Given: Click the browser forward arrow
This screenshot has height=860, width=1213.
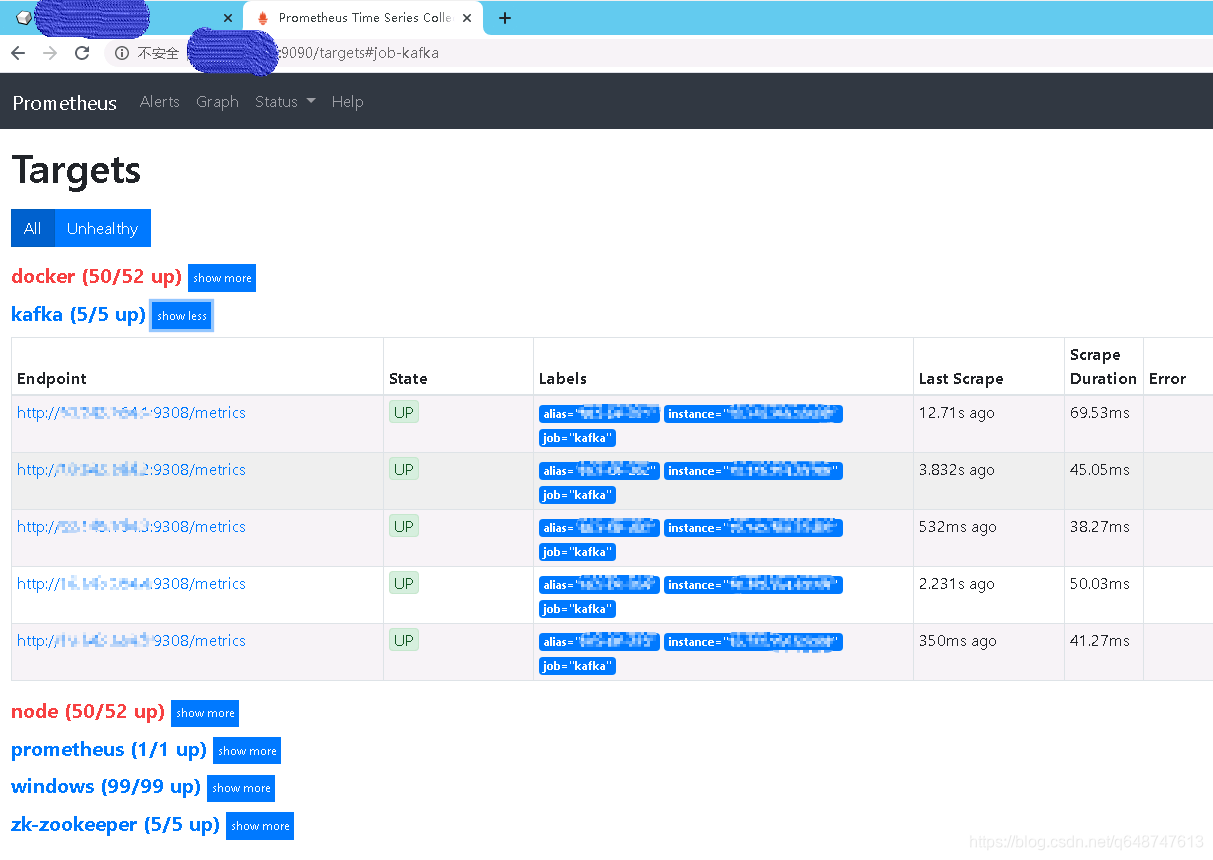Looking at the screenshot, I should point(50,53).
